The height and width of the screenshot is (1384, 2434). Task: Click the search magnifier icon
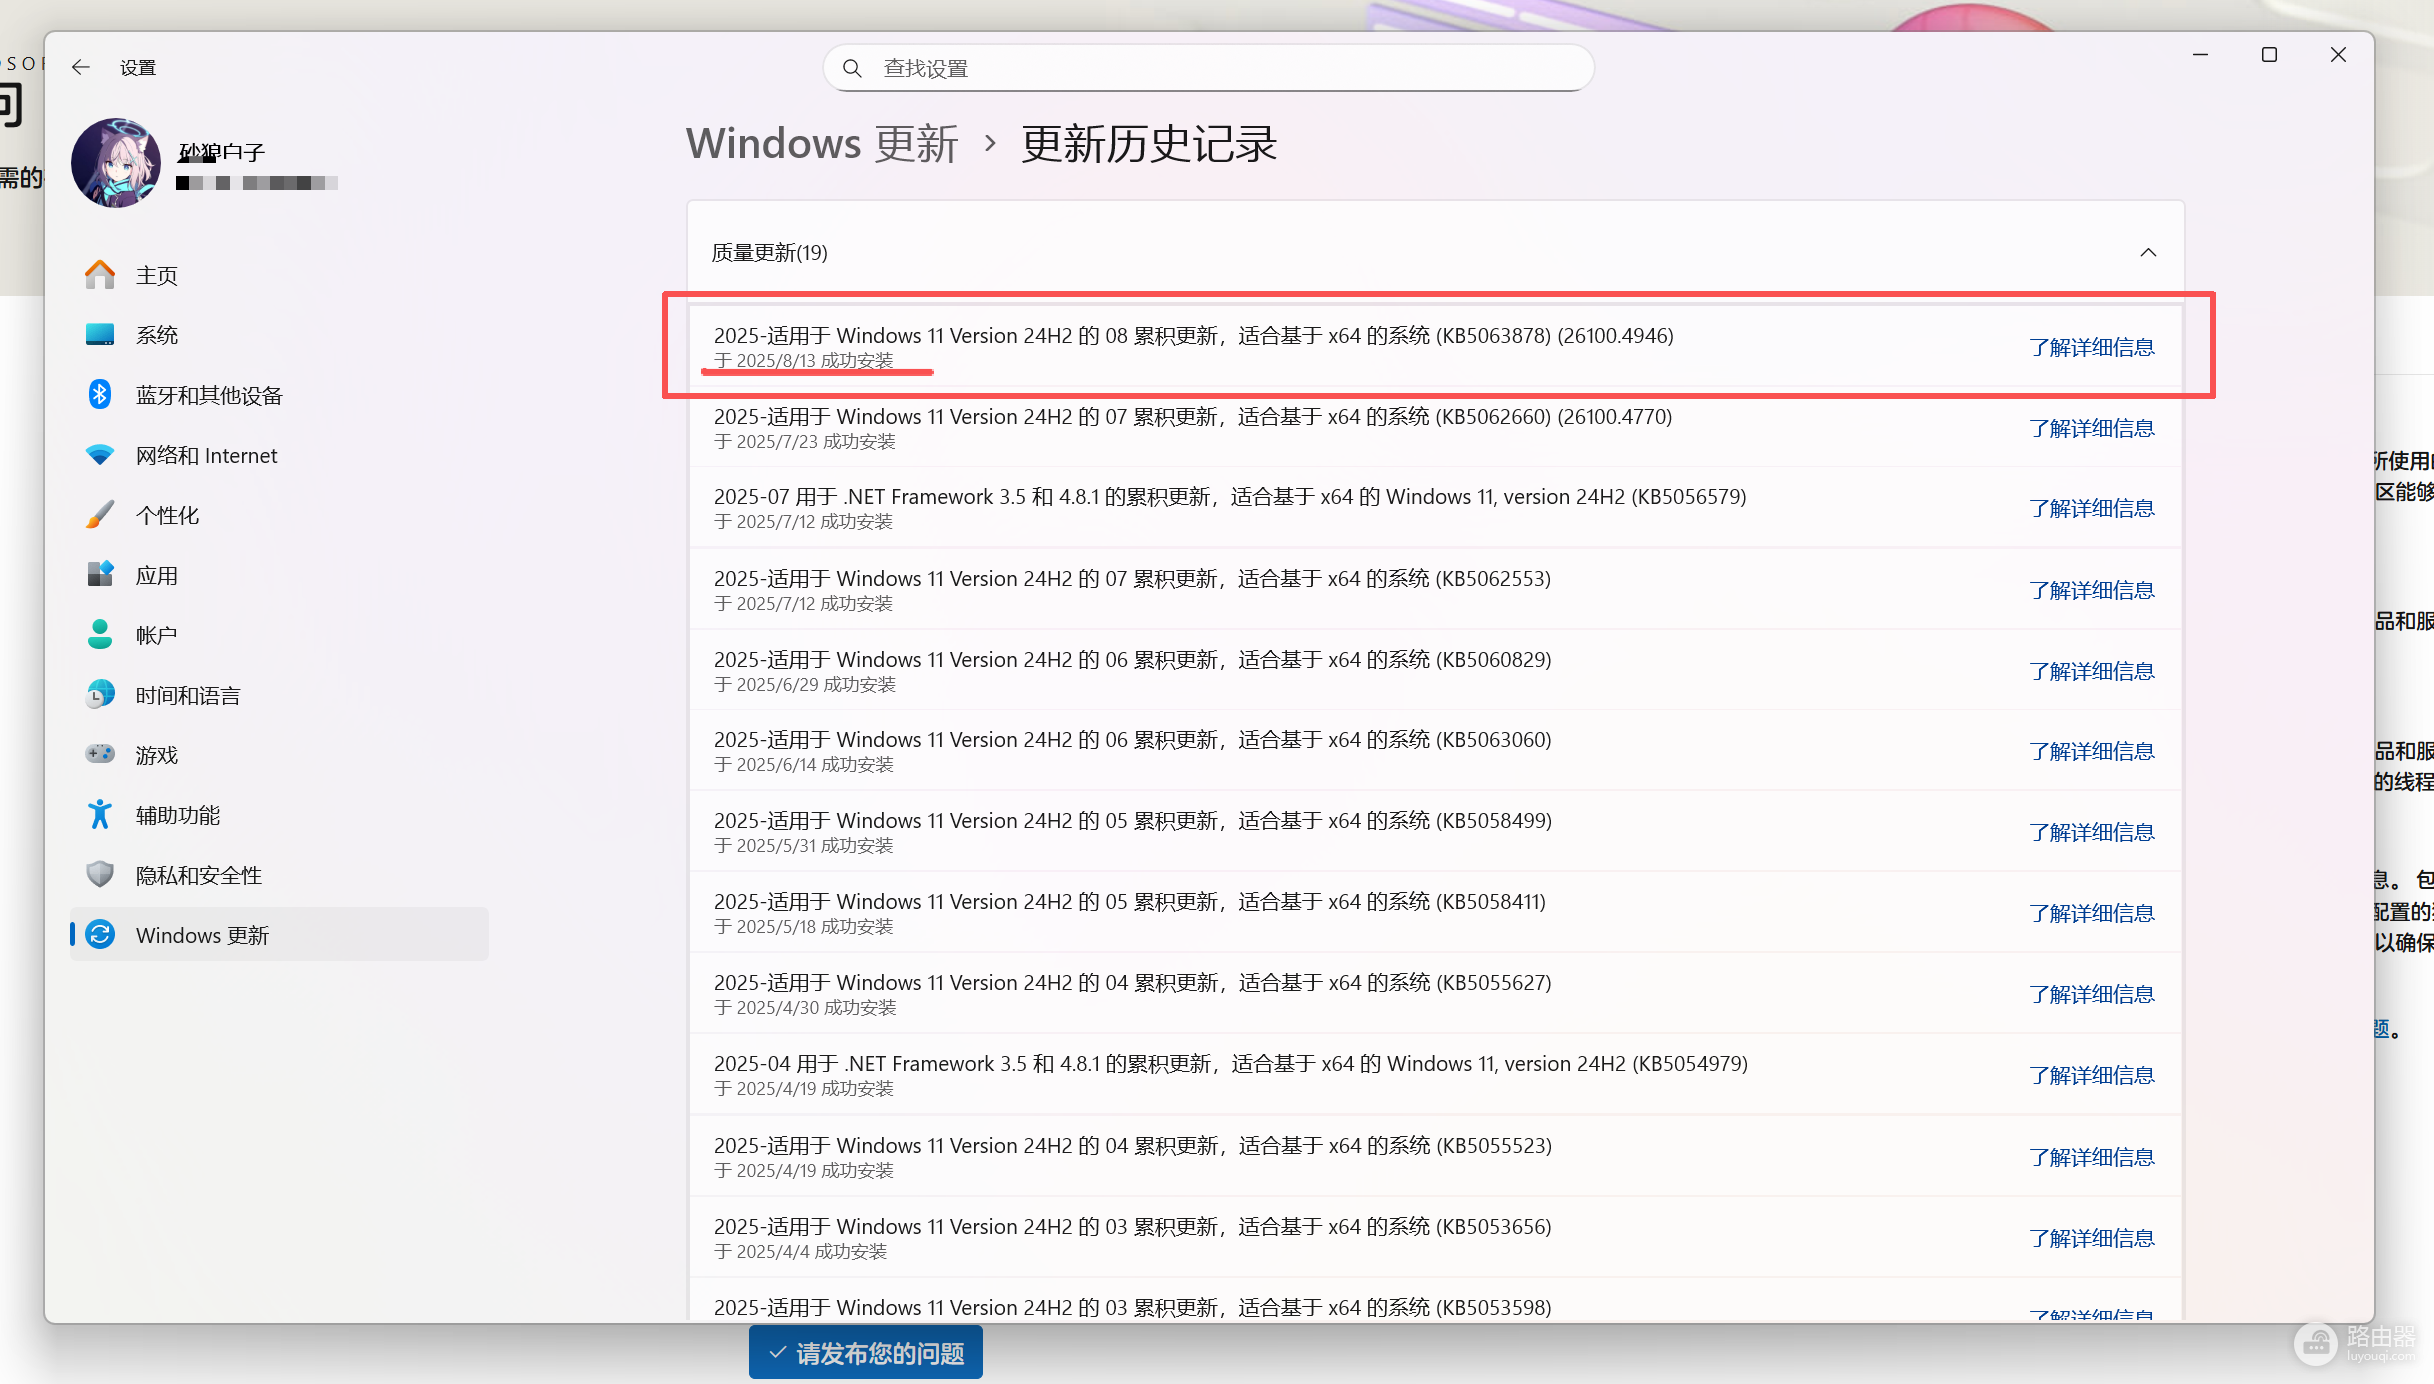[852, 68]
